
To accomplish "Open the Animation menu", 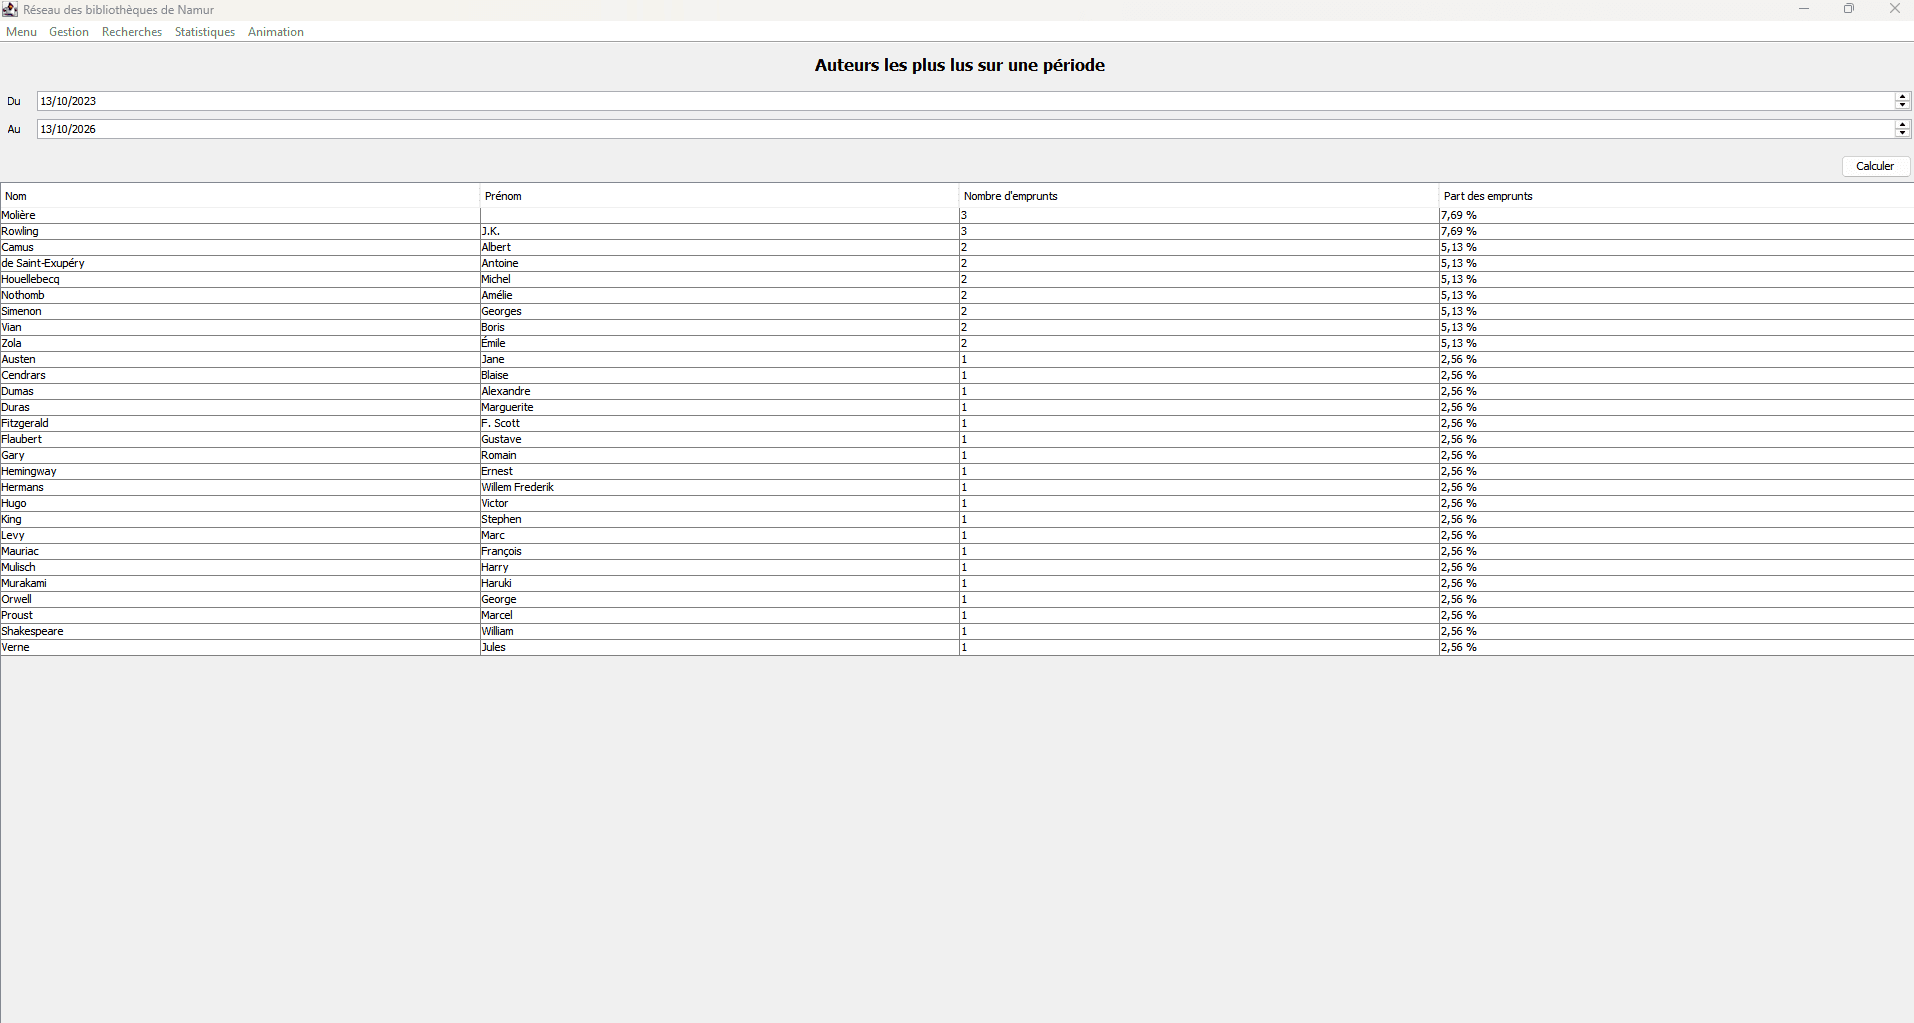I will coord(276,32).
